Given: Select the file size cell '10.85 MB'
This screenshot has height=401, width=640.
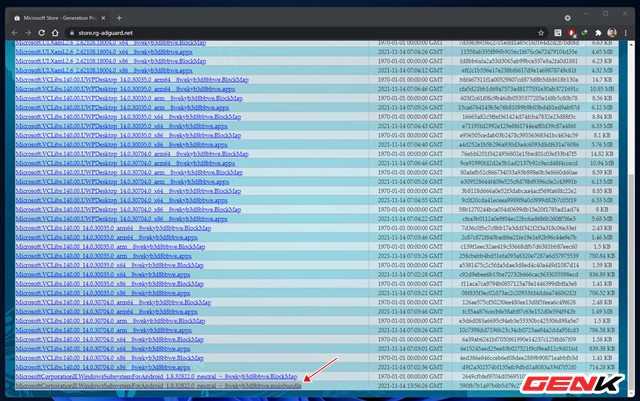Looking at the screenshot, I should pos(602,89).
